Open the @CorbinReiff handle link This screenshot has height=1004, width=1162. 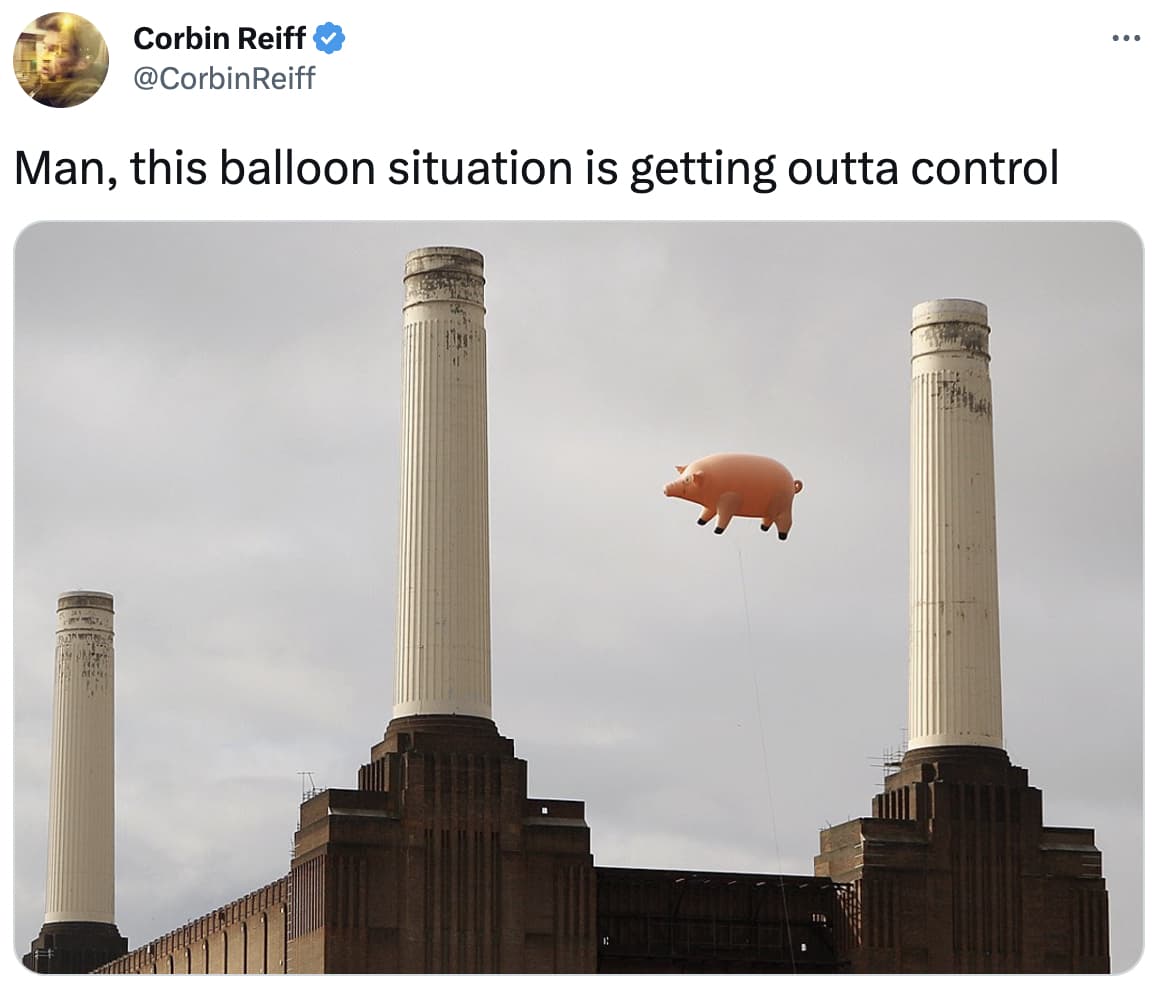click(224, 78)
